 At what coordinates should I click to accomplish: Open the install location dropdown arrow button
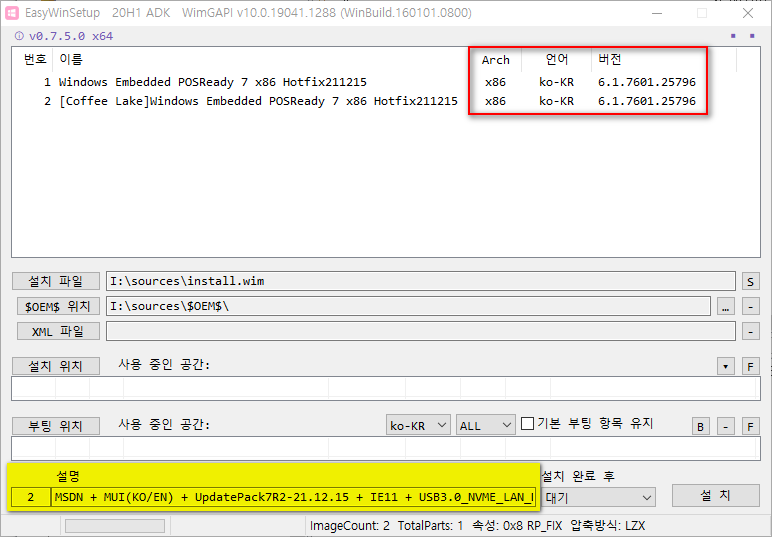725,366
